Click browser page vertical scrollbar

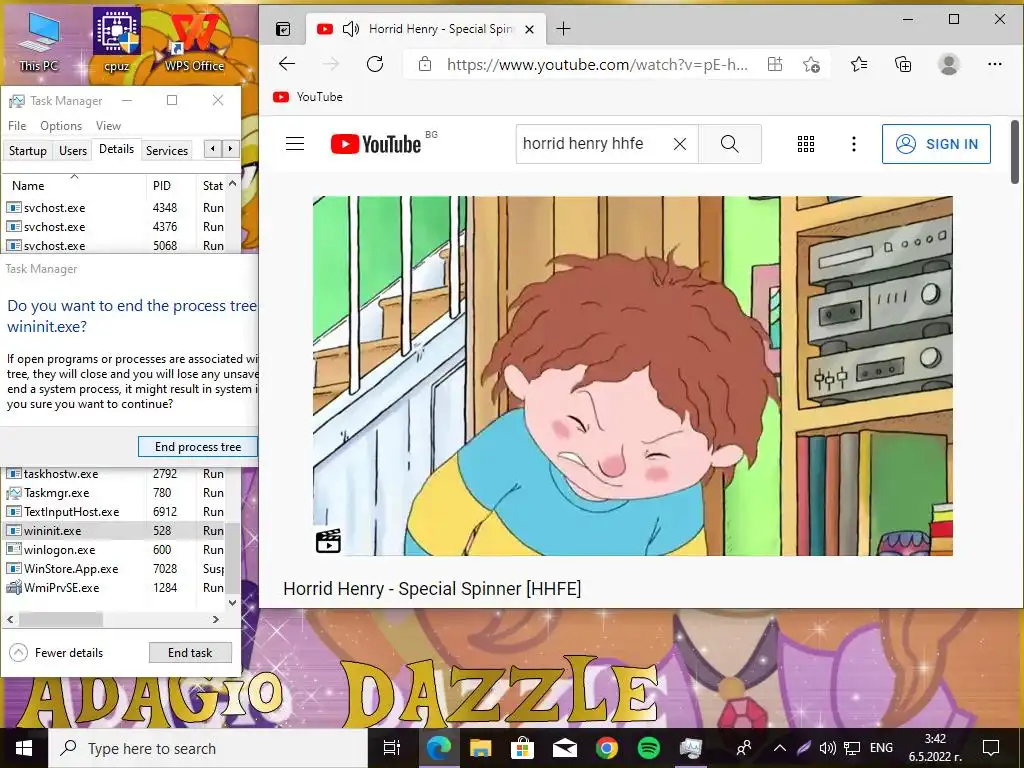click(x=1015, y=152)
